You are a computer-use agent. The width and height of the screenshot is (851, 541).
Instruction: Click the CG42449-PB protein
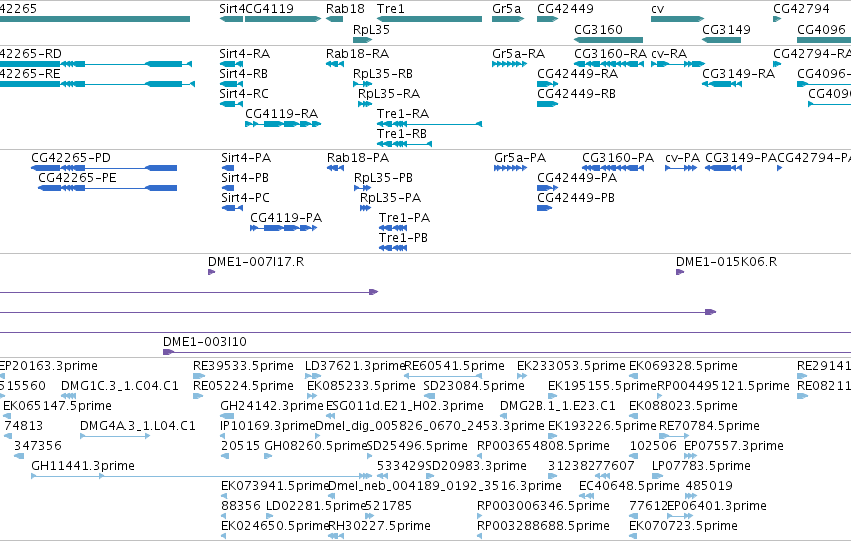tap(544, 208)
